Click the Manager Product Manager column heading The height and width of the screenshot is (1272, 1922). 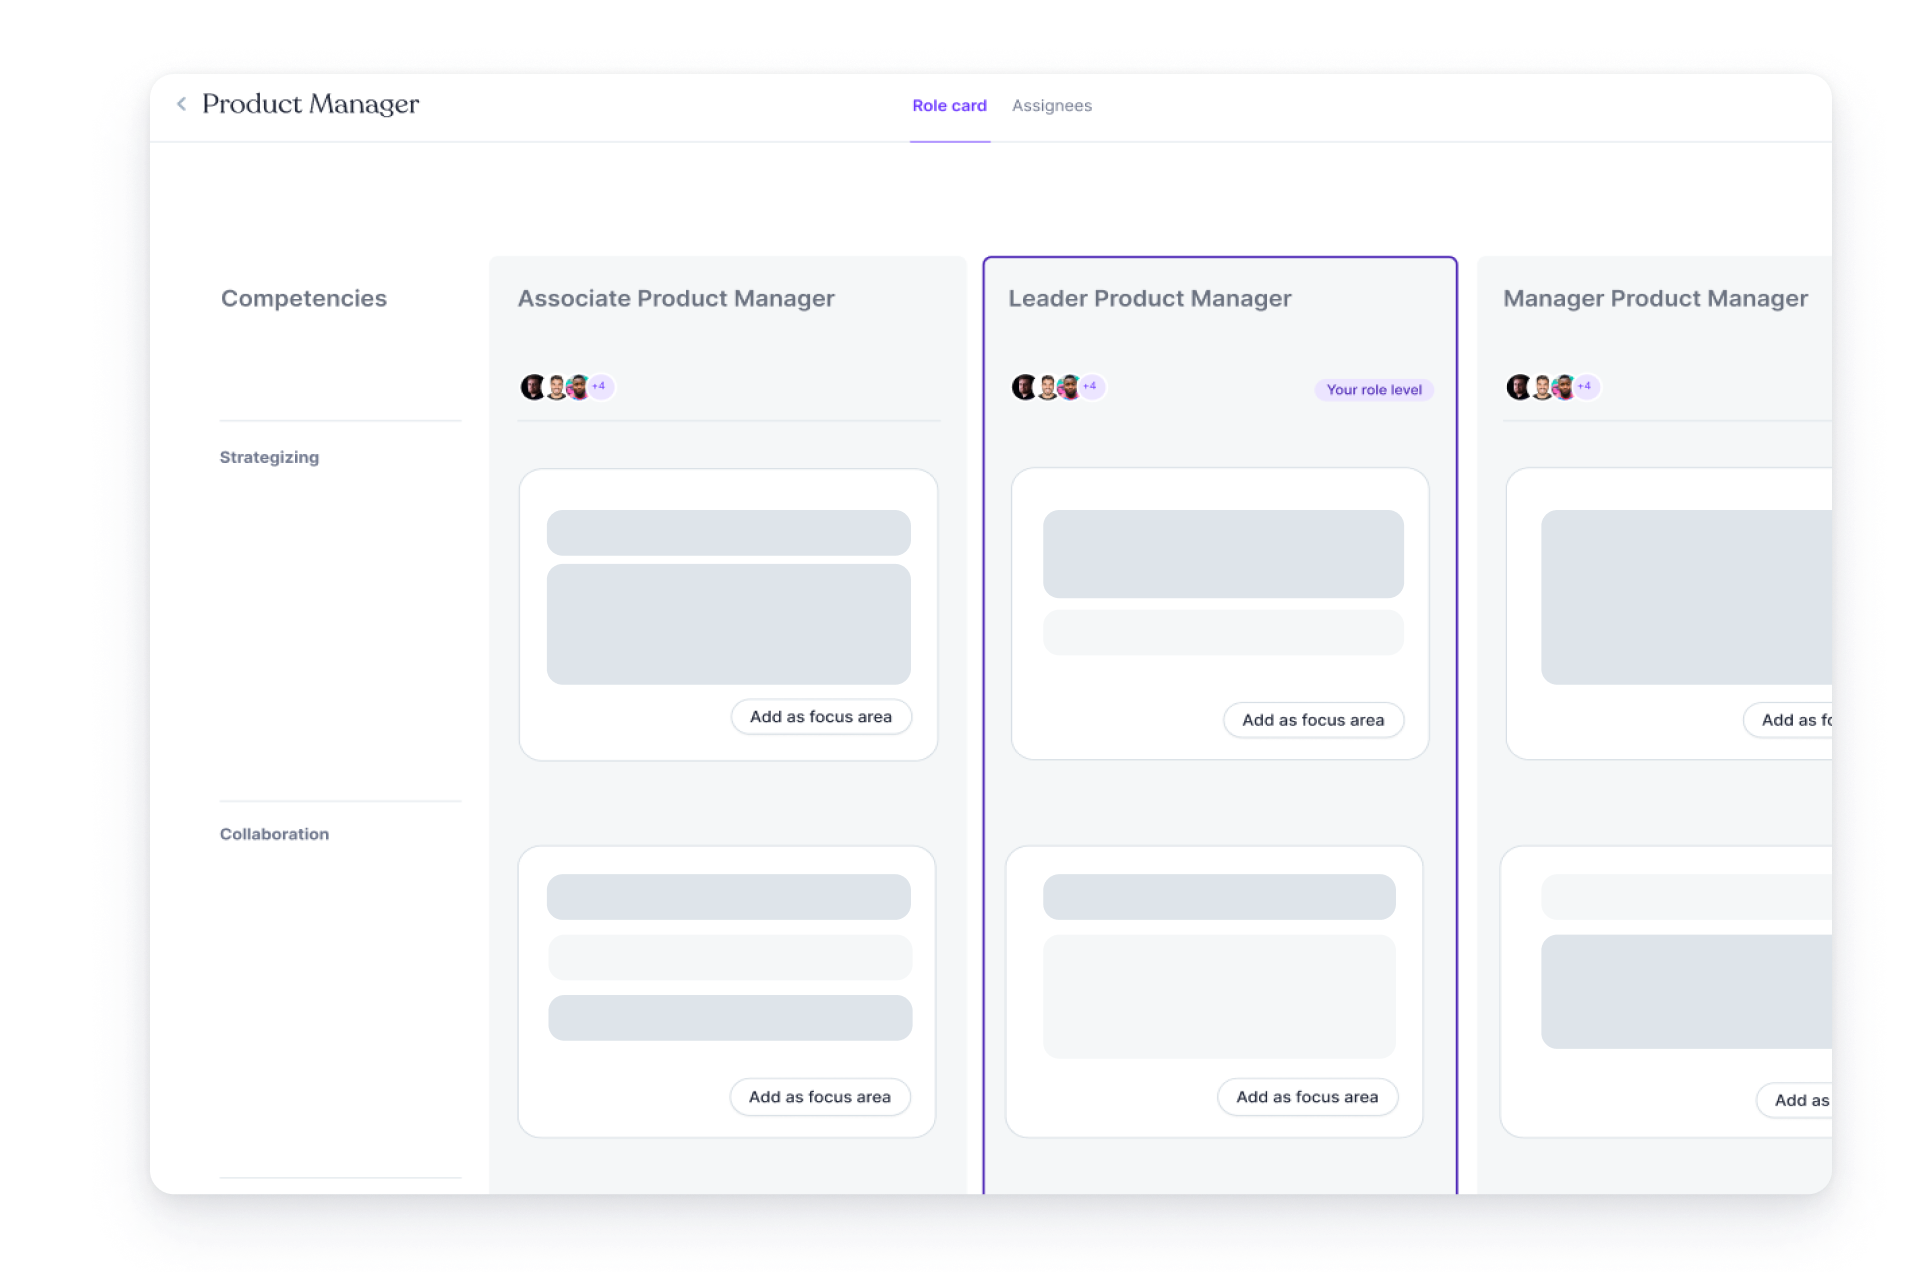1655,299
